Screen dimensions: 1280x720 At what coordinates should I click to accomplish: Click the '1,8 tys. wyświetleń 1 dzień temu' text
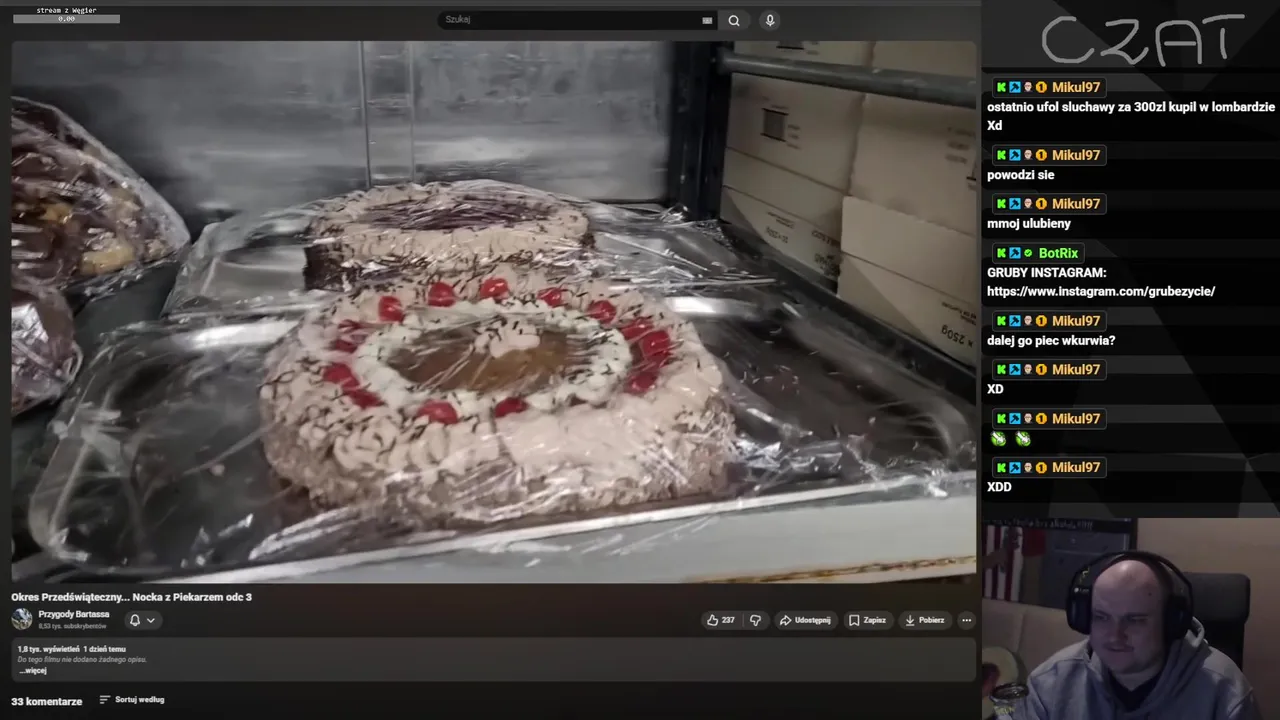click(72, 649)
